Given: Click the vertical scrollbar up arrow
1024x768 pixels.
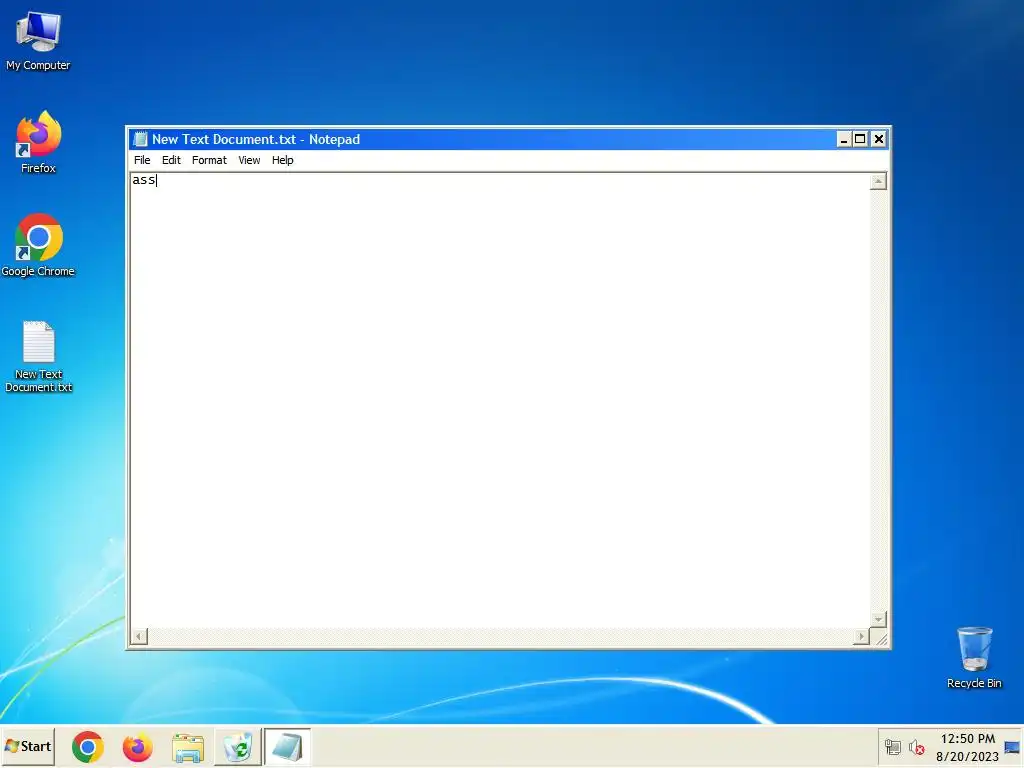Looking at the screenshot, I should [x=878, y=181].
